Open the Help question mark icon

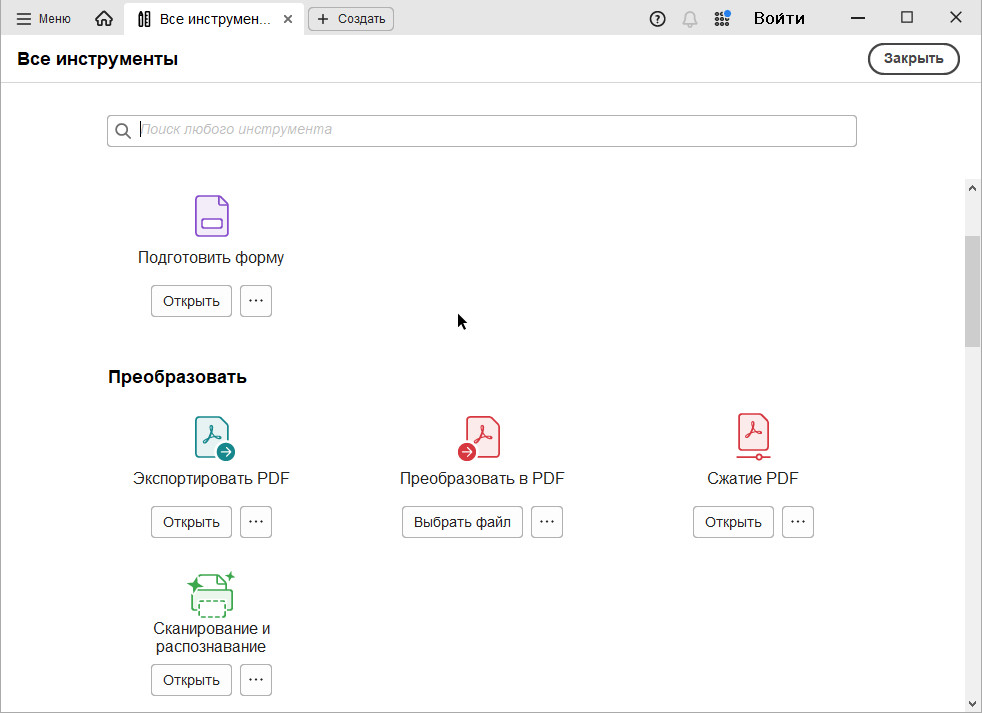[657, 19]
